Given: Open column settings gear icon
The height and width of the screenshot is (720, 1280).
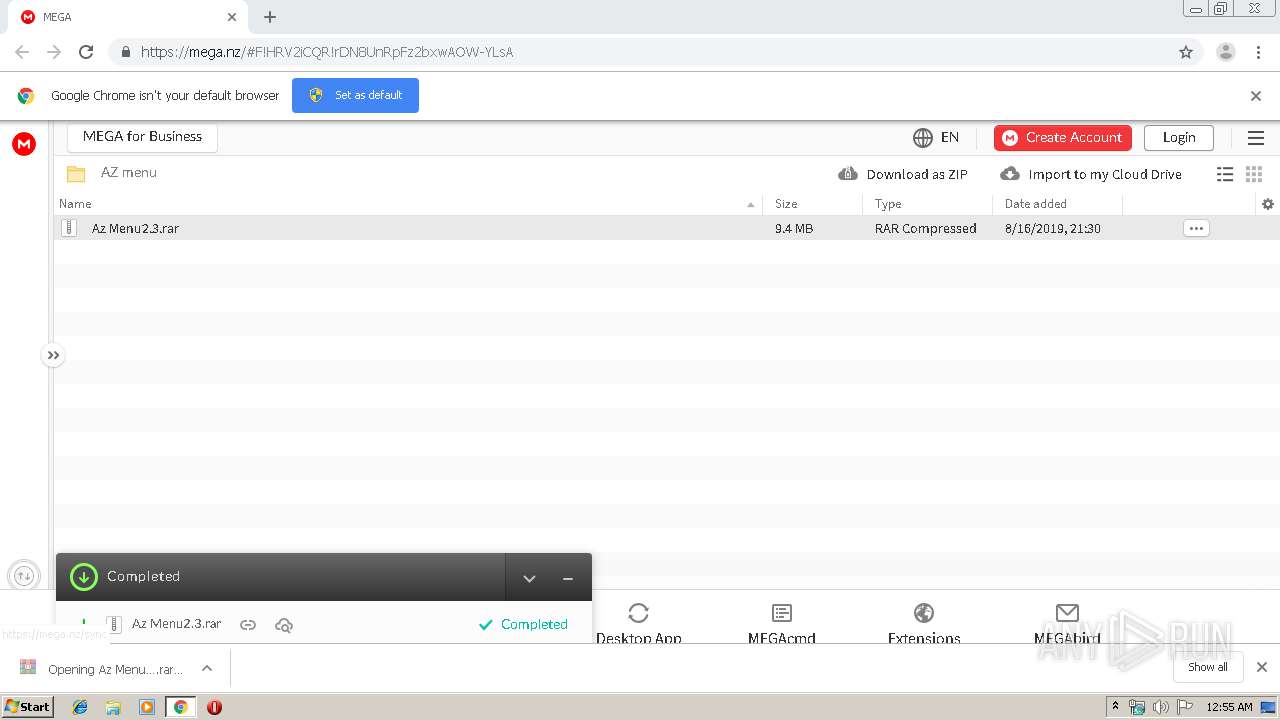Looking at the screenshot, I should [1268, 204].
